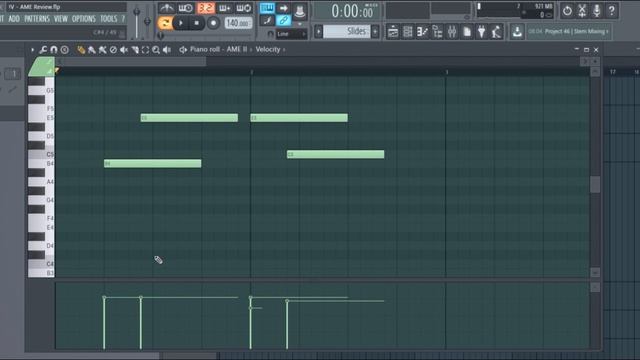Click the Project 46 Stem Mixing hint panel

568,31
